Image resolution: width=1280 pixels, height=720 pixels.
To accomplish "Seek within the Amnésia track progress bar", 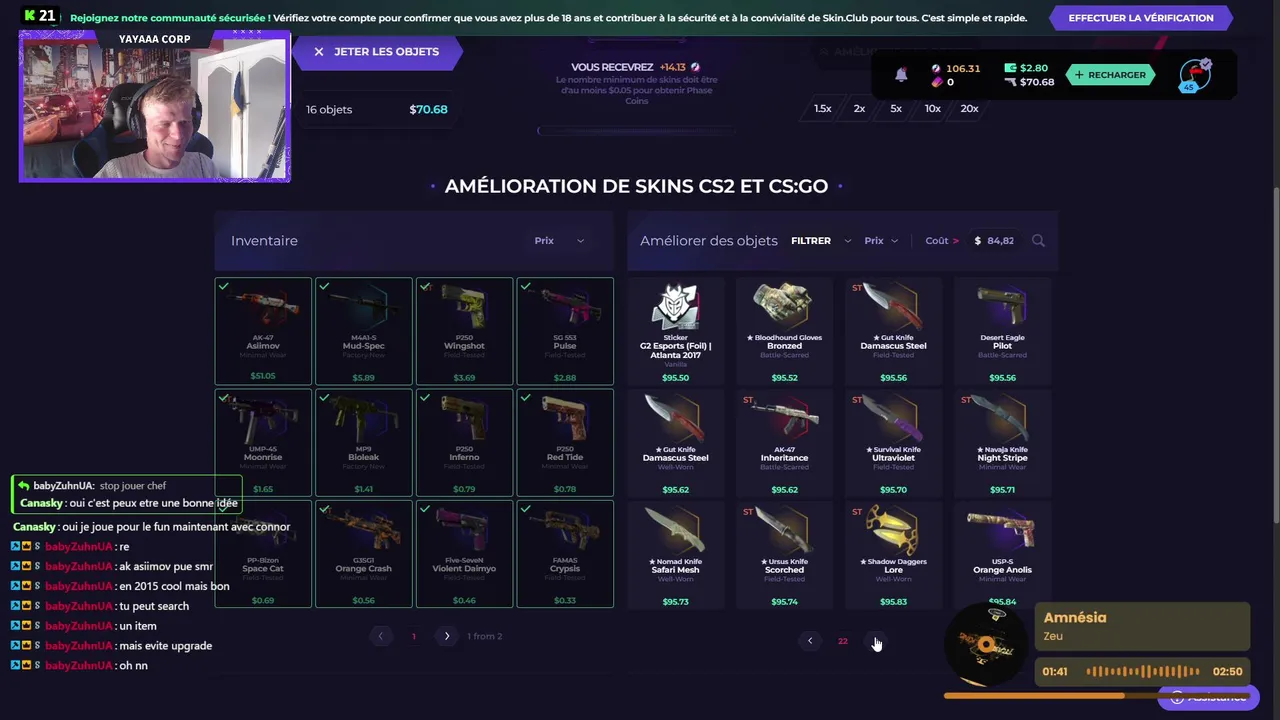I will click(x=1097, y=696).
